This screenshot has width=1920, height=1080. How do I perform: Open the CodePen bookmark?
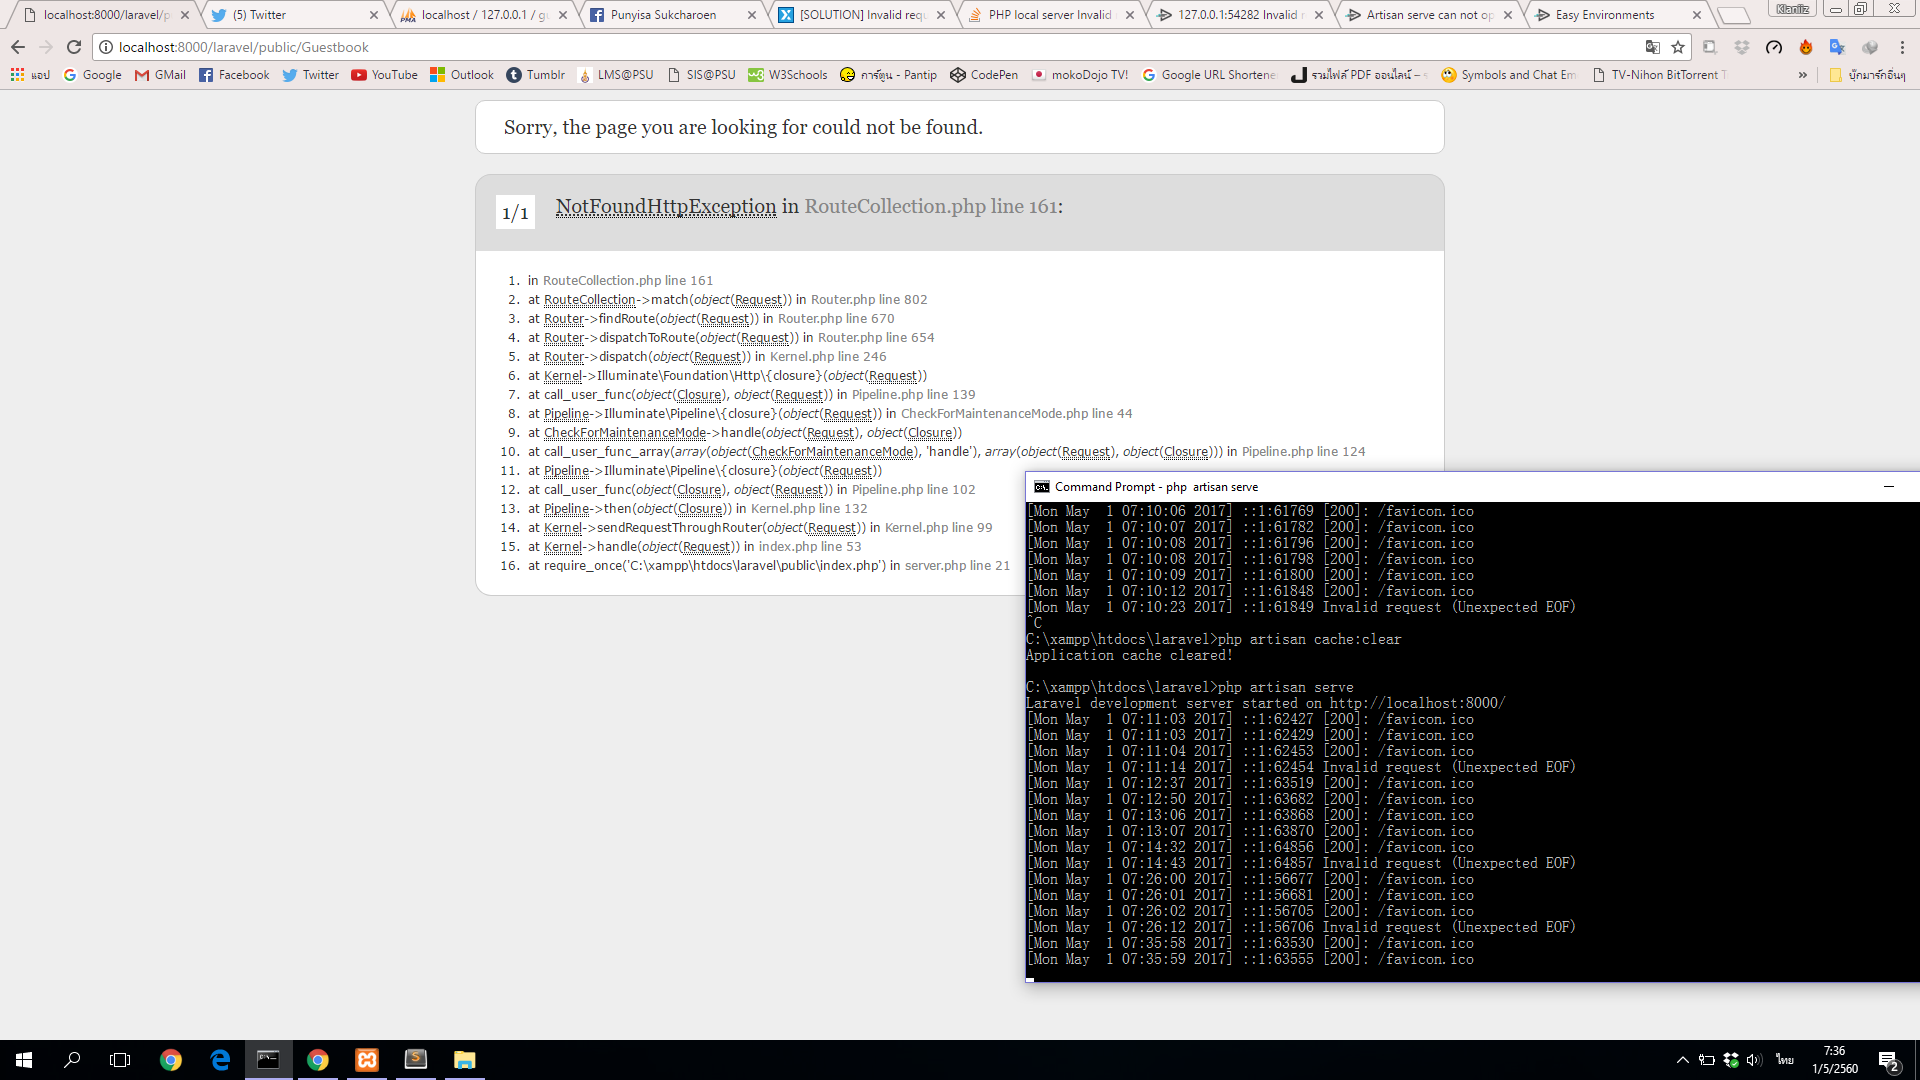tap(984, 75)
